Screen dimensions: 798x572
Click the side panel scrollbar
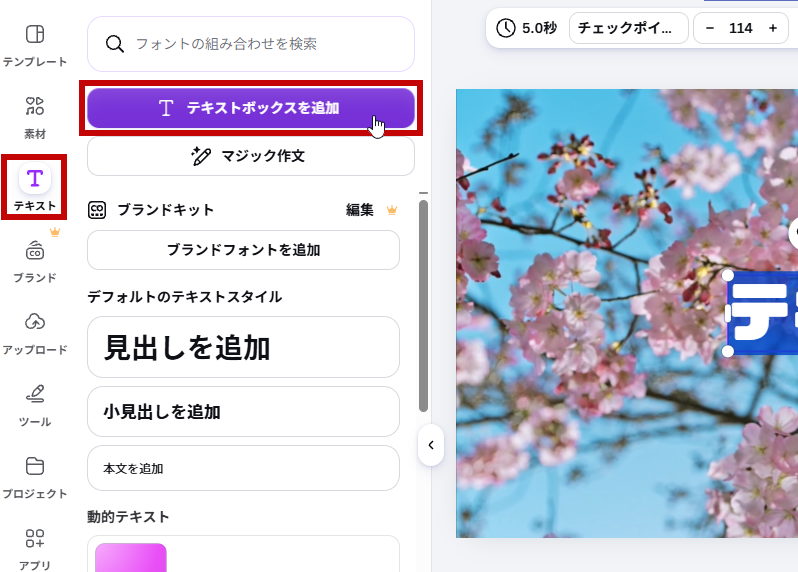click(423, 305)
